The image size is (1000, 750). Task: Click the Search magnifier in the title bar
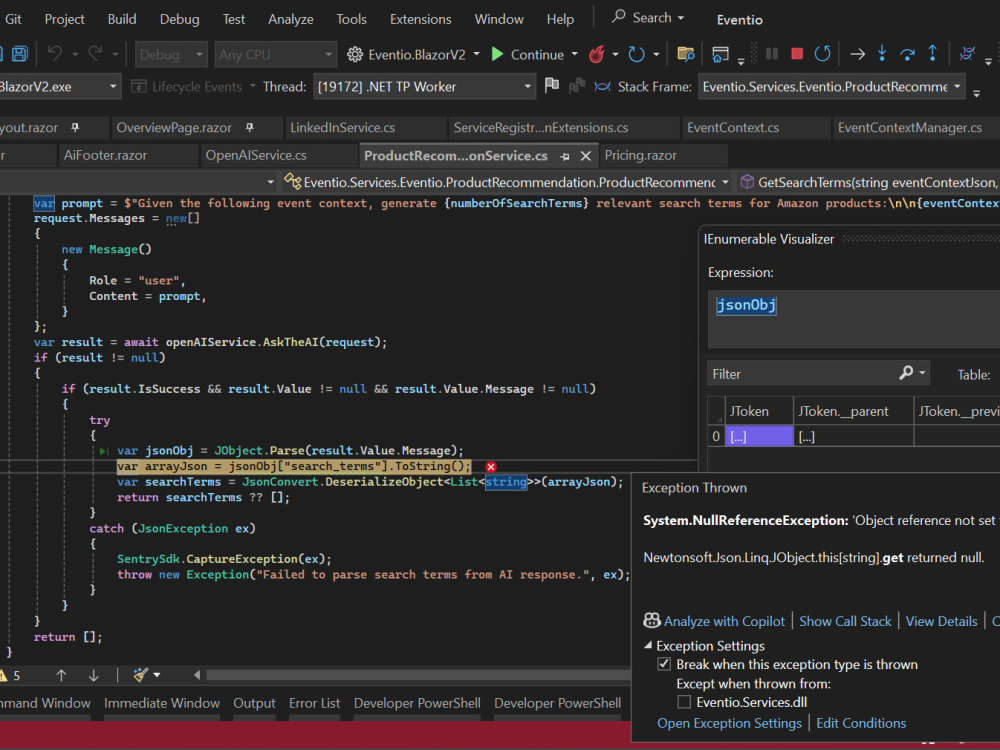coord(619,17)
